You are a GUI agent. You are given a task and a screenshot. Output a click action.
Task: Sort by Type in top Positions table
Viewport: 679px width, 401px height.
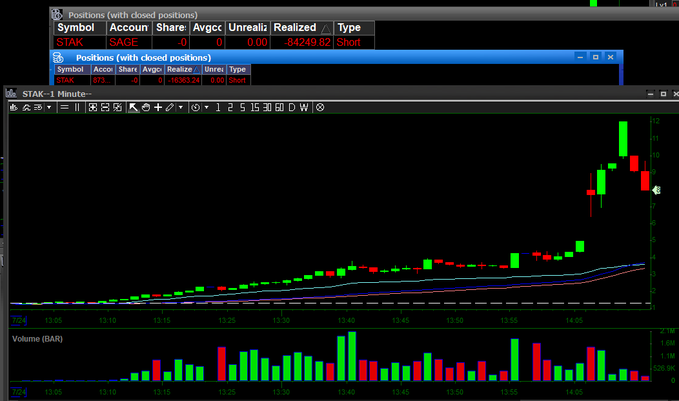[354, 28]
